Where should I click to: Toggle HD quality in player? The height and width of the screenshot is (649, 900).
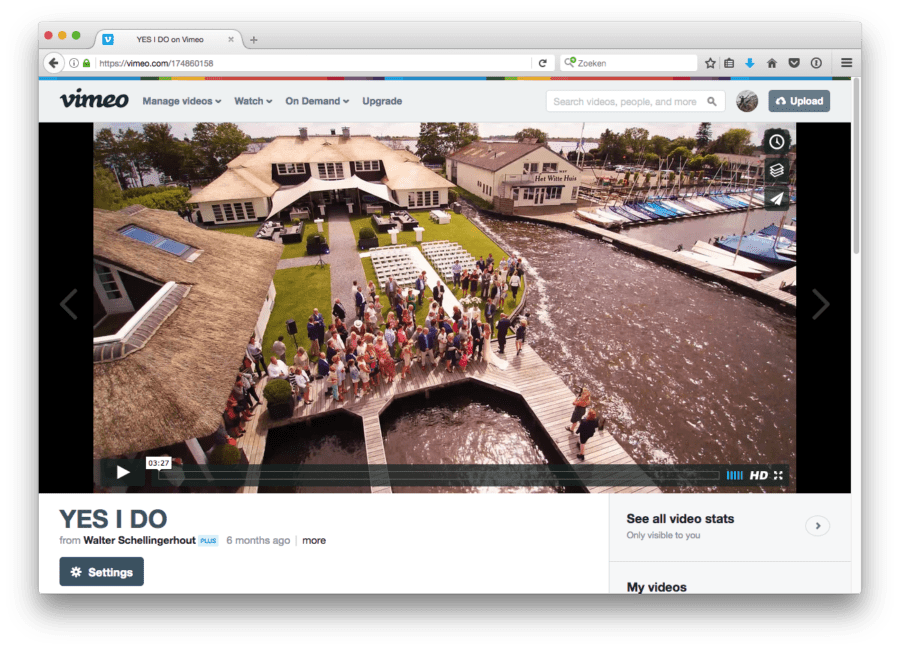(x=758, y=475)
